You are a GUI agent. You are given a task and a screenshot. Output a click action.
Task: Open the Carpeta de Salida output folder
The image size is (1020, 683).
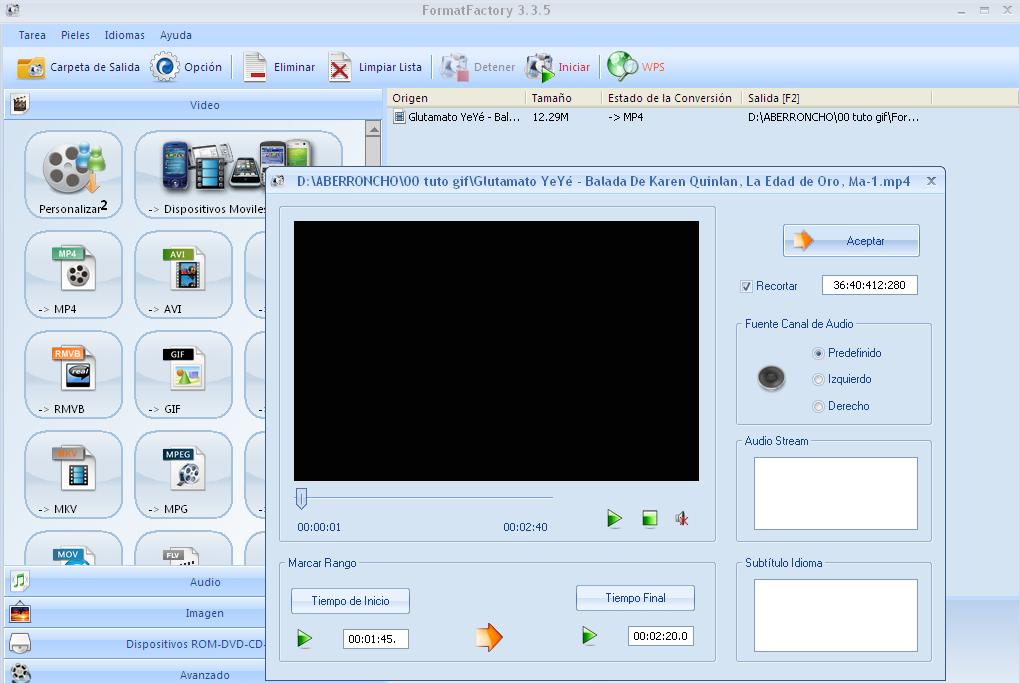tap(78, 67)
